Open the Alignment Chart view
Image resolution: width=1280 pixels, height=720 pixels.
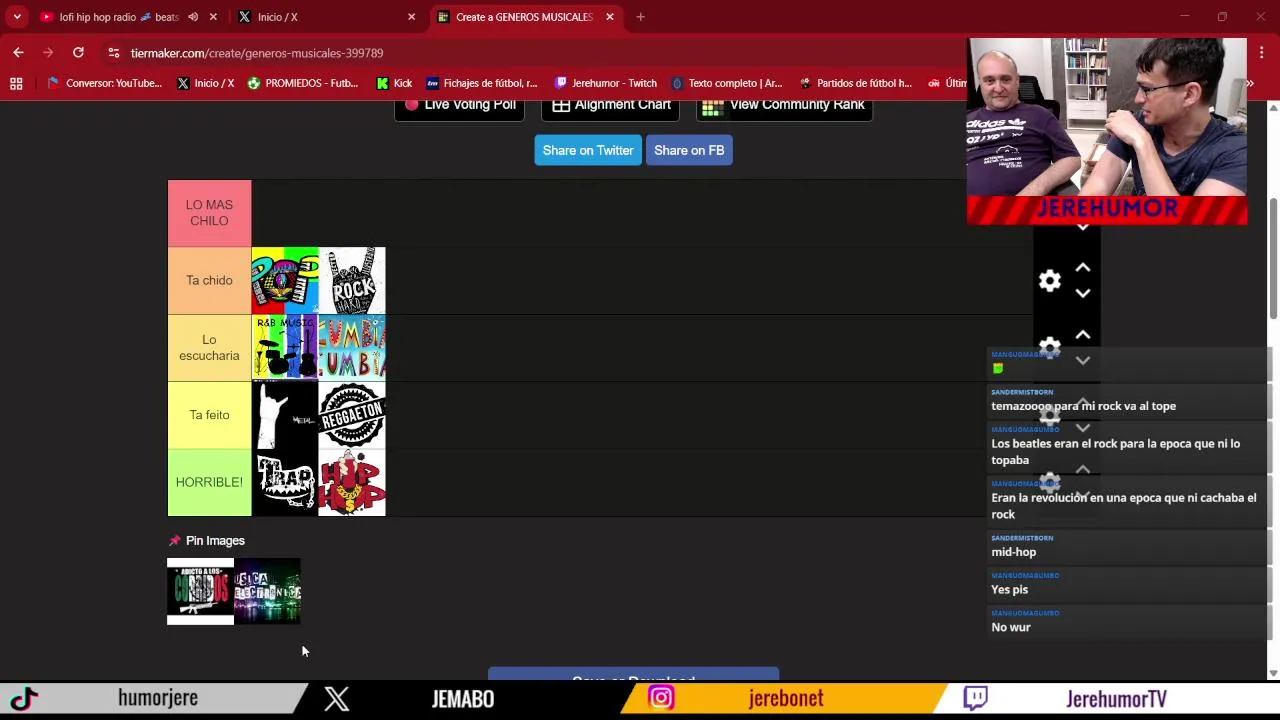click(x=611, y=105)
